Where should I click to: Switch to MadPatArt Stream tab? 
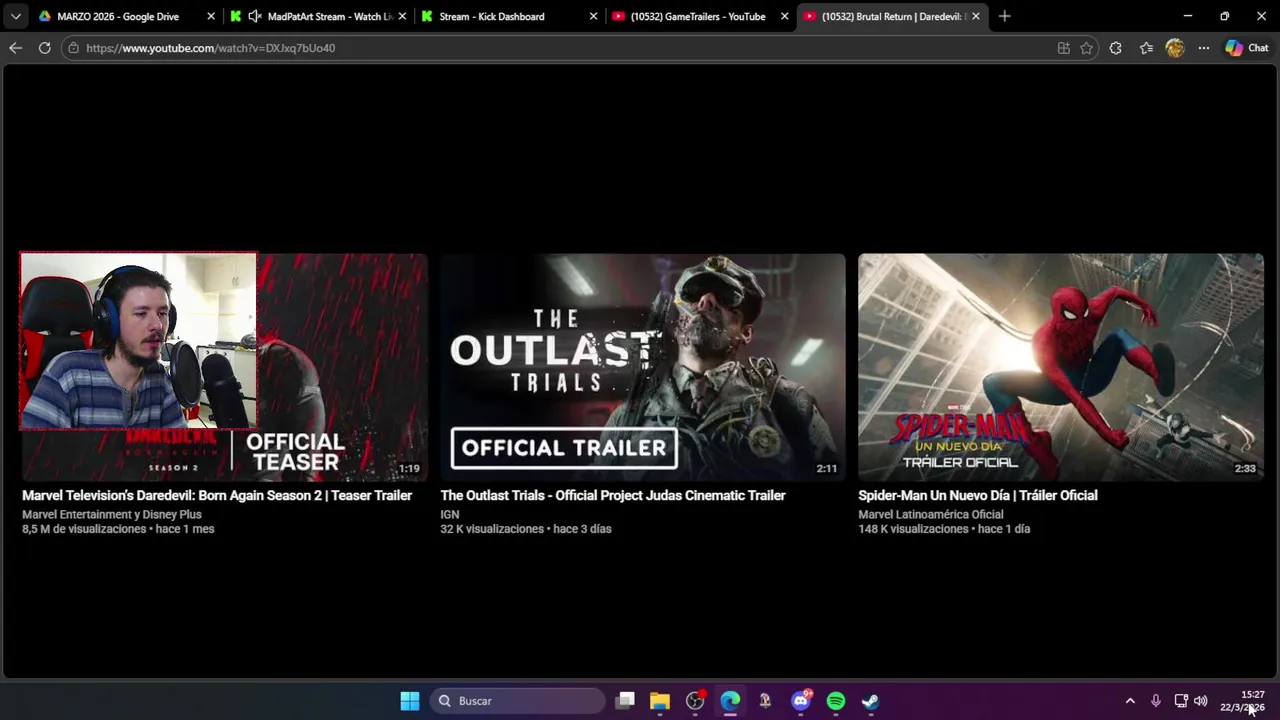pyautogui.click(x=330, y=16)
